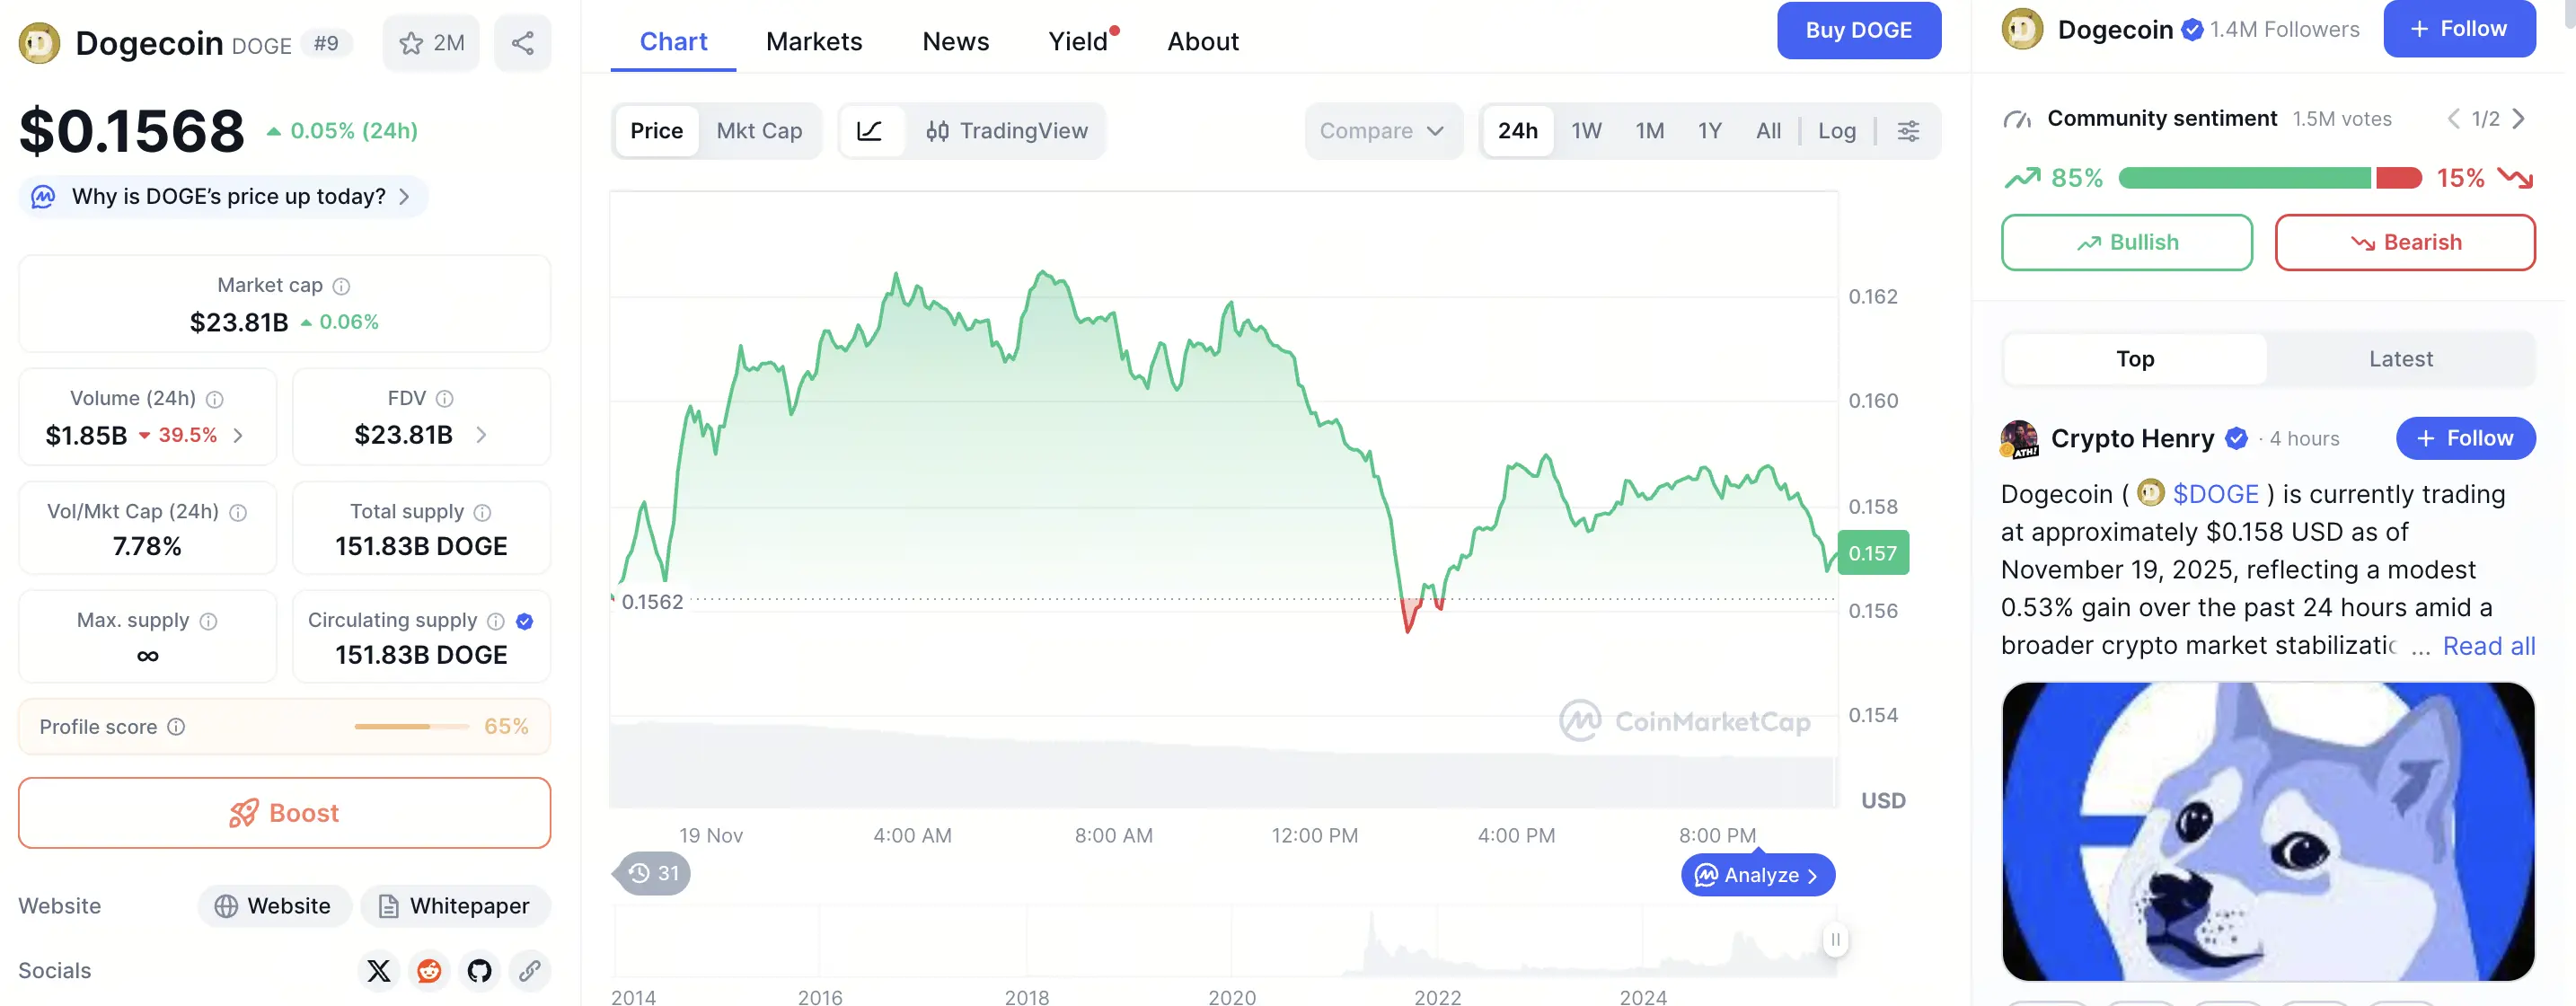Click the share icon beside watchlist star
Image resolution: width=2576 pixels, height=1006 pixels.
(x=522, y=43)
